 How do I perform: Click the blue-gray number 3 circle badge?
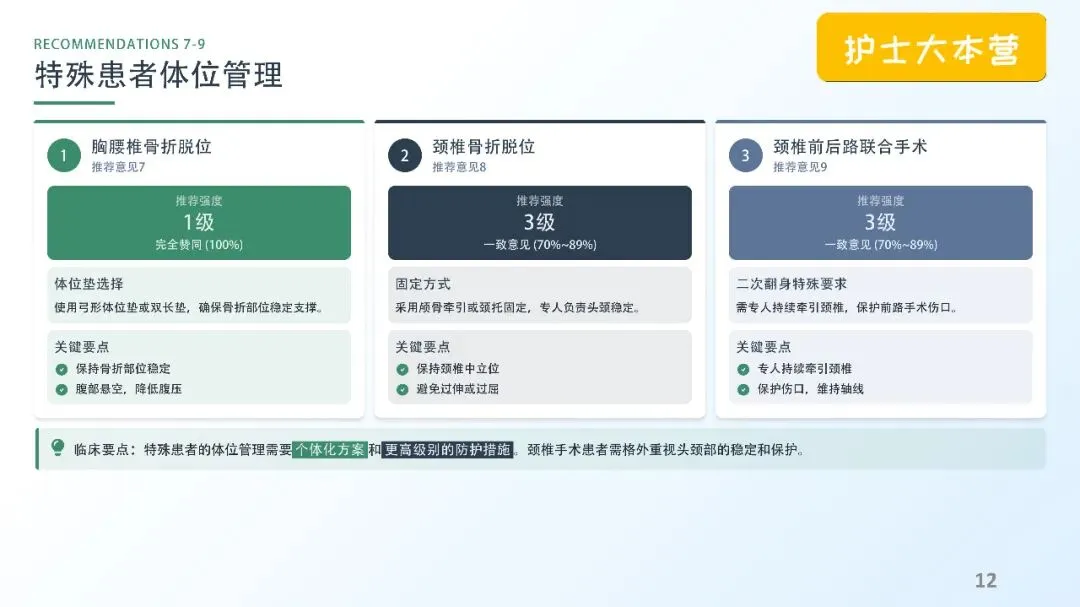coord(746,155)
